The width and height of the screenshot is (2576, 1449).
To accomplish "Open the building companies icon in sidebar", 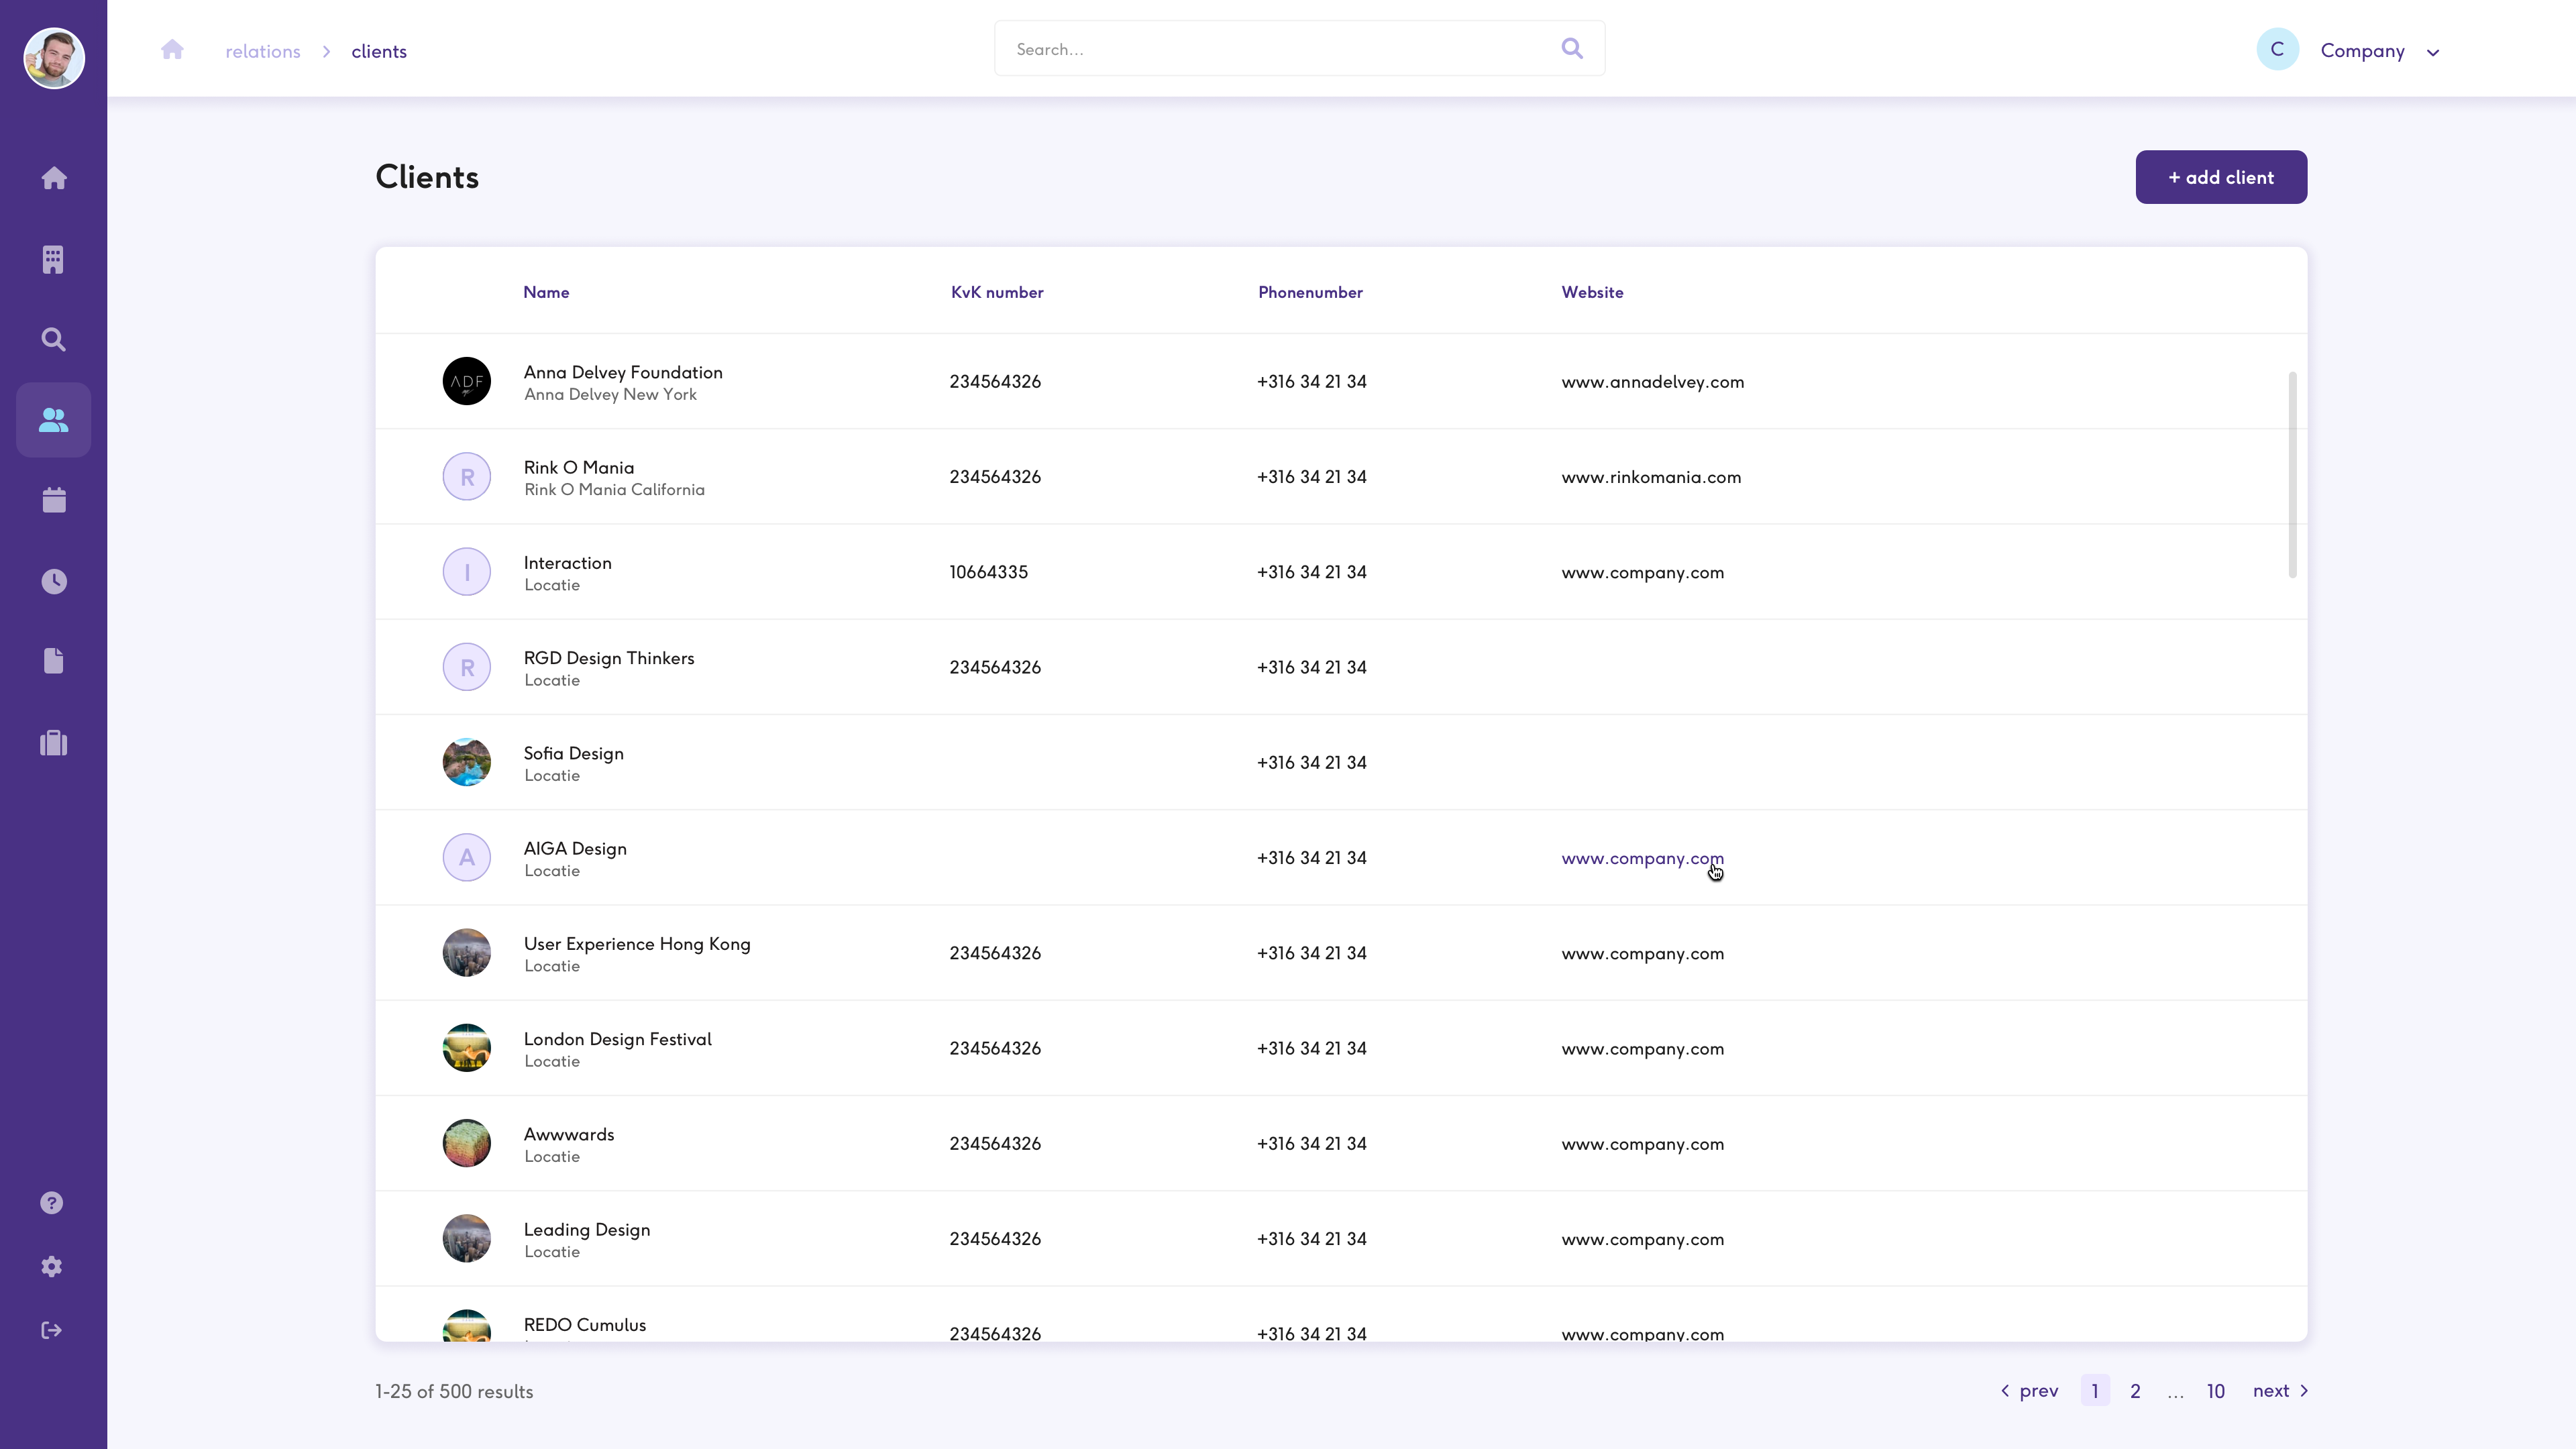I will pyautogui.click(x=54, y=260).
